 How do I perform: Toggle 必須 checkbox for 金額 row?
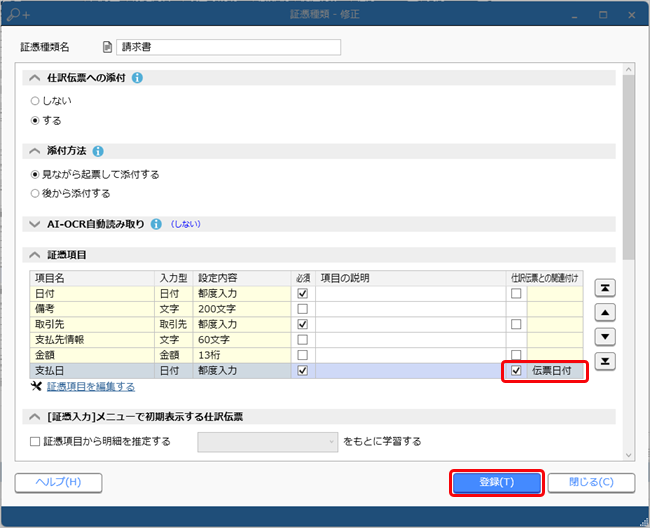[x=303, y=355]
